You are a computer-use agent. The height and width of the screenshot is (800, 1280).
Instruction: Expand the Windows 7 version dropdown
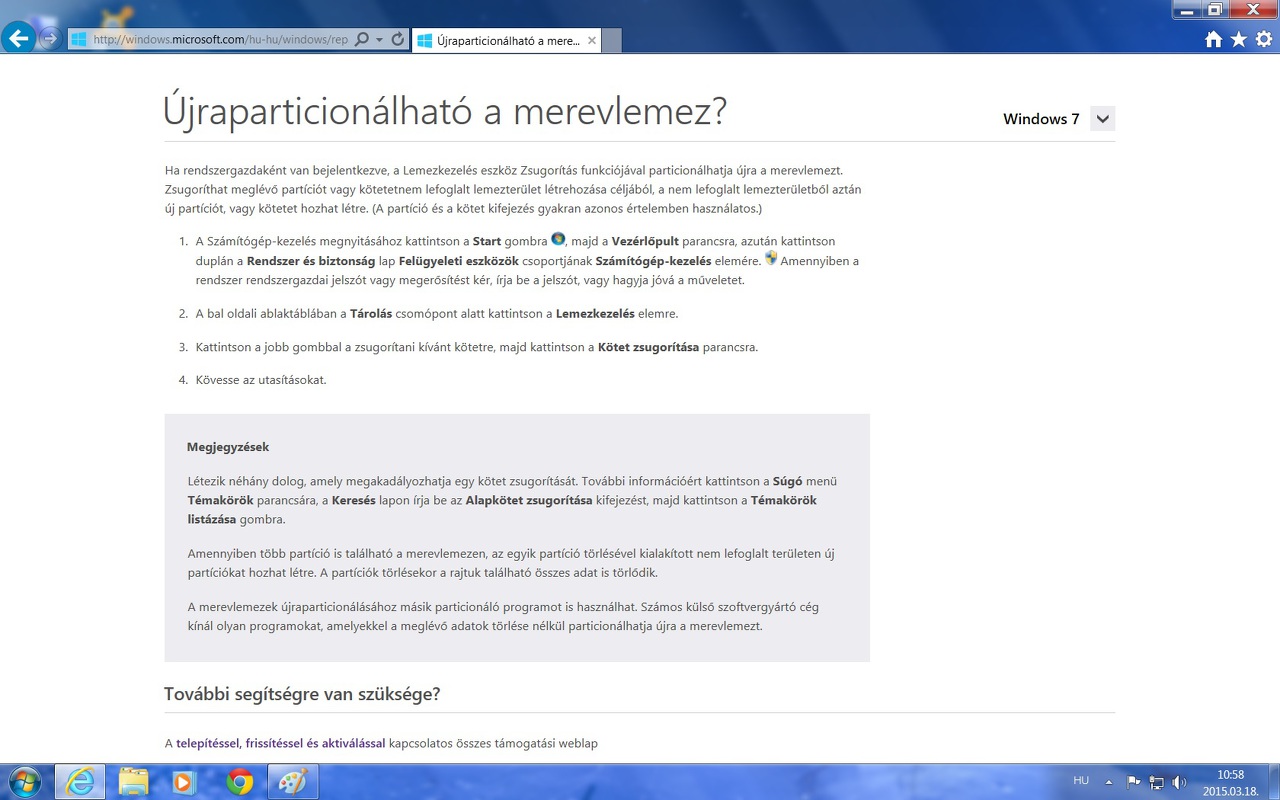(1102, 119)
